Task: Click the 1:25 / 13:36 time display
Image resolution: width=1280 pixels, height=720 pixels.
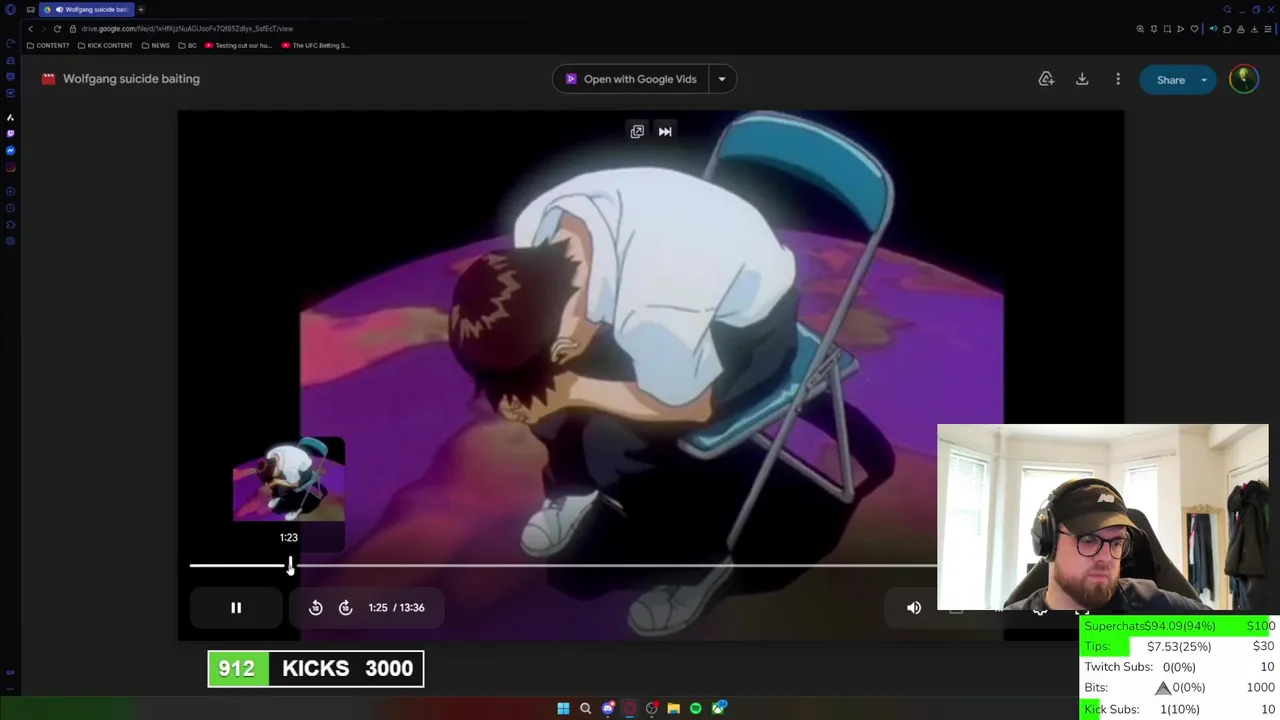Action: click(396, 607)
